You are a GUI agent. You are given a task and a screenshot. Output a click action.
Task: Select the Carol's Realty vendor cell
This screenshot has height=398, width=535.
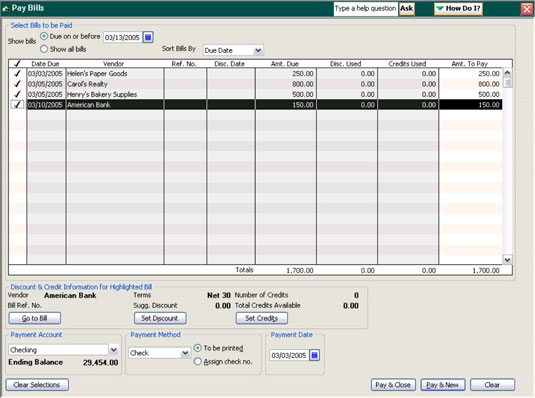click(x=115, y=84)
